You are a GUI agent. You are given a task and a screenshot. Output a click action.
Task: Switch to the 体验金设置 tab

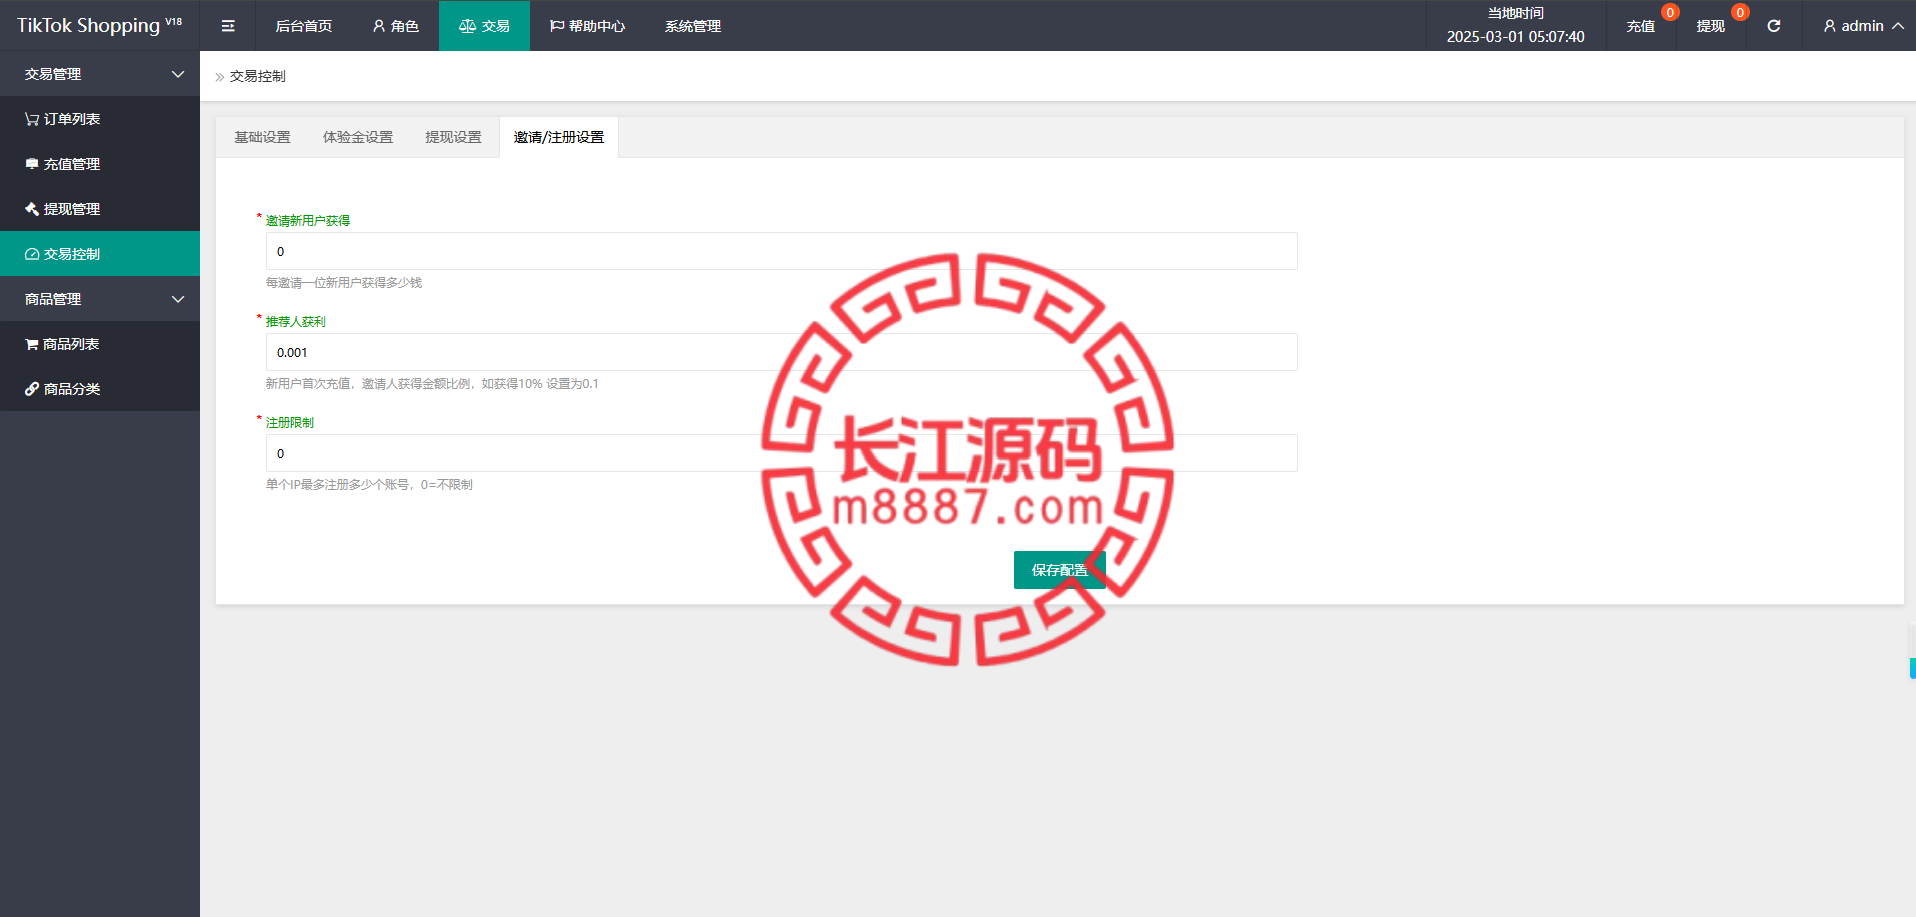pos(358,137)
